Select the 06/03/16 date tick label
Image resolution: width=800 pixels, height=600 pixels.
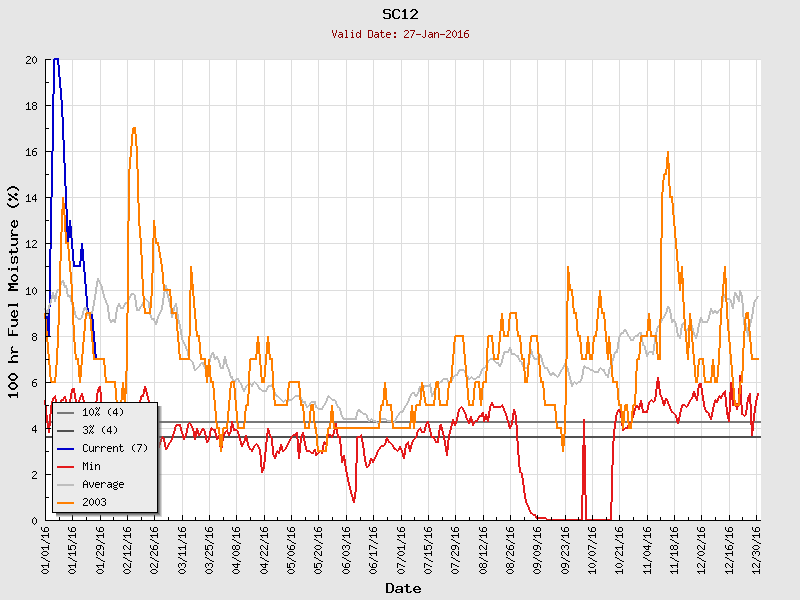click(x=347, y=549)
